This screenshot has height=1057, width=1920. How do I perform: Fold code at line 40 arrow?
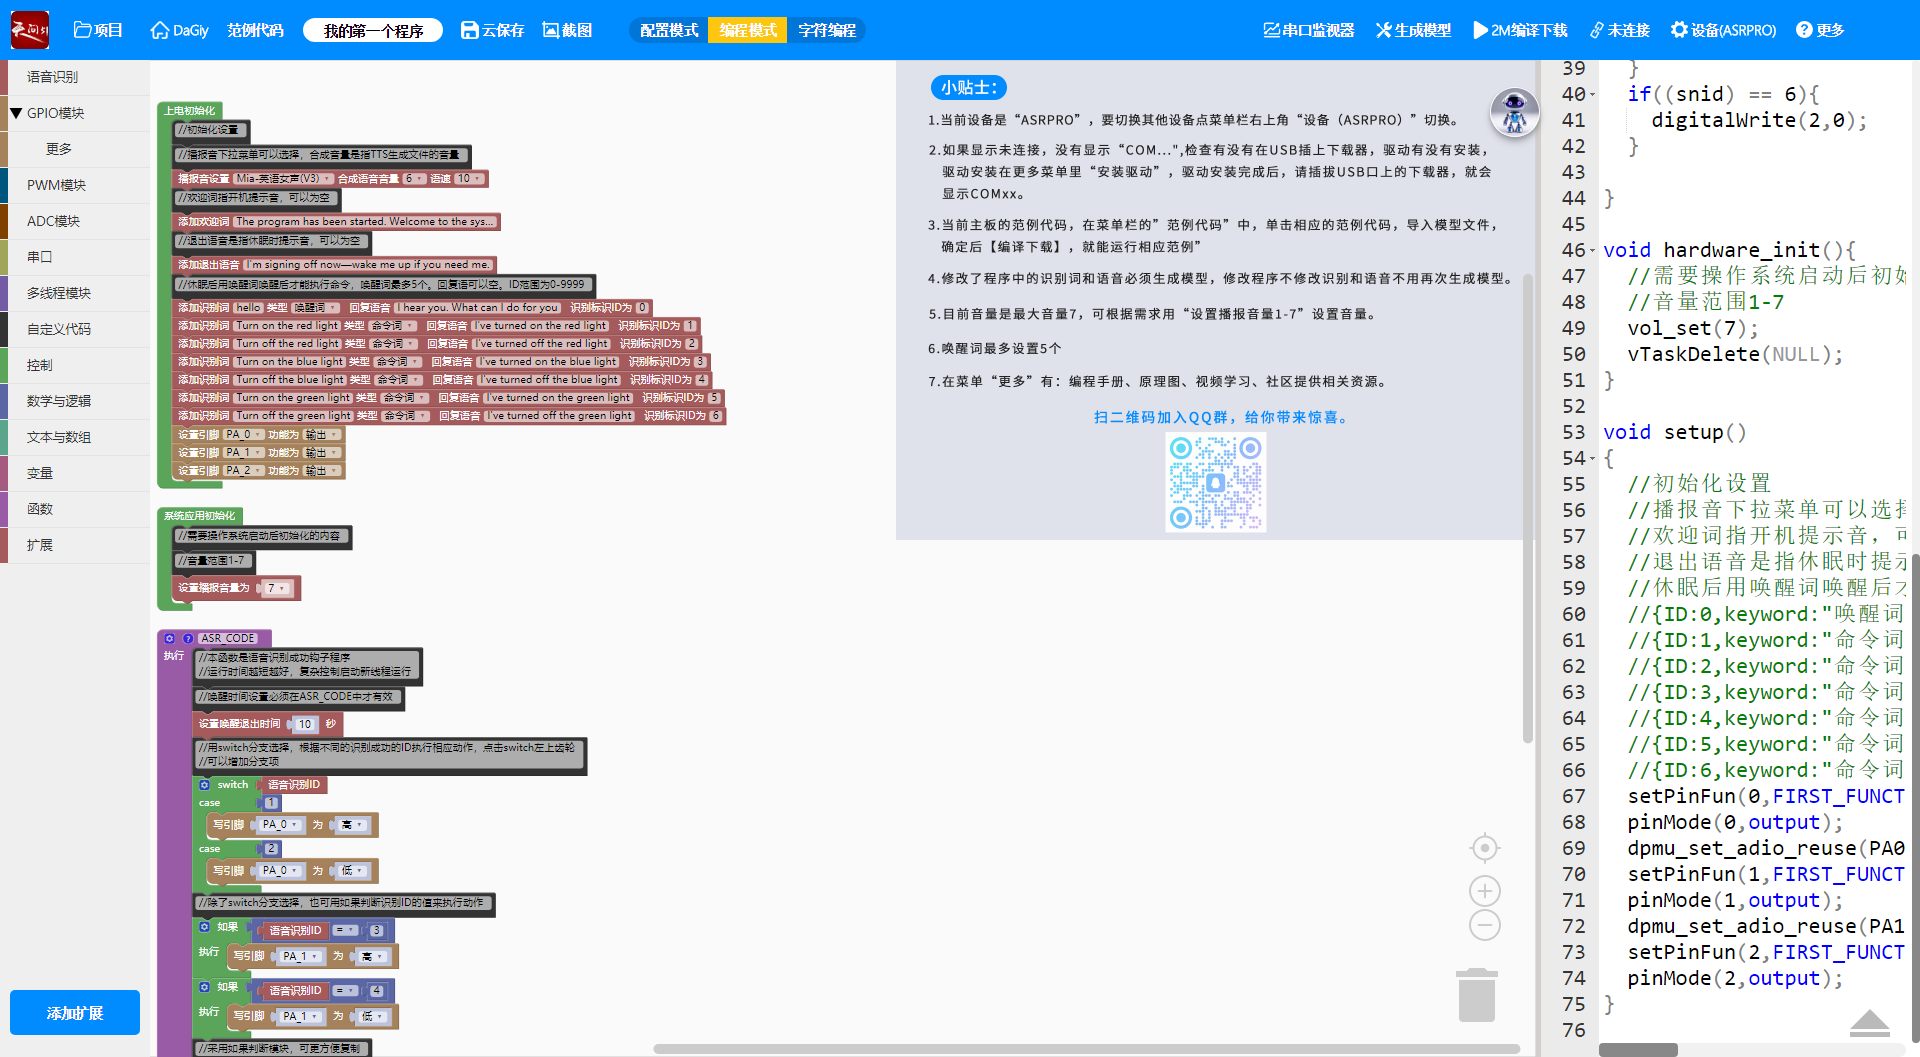[x=1593, y=95]
